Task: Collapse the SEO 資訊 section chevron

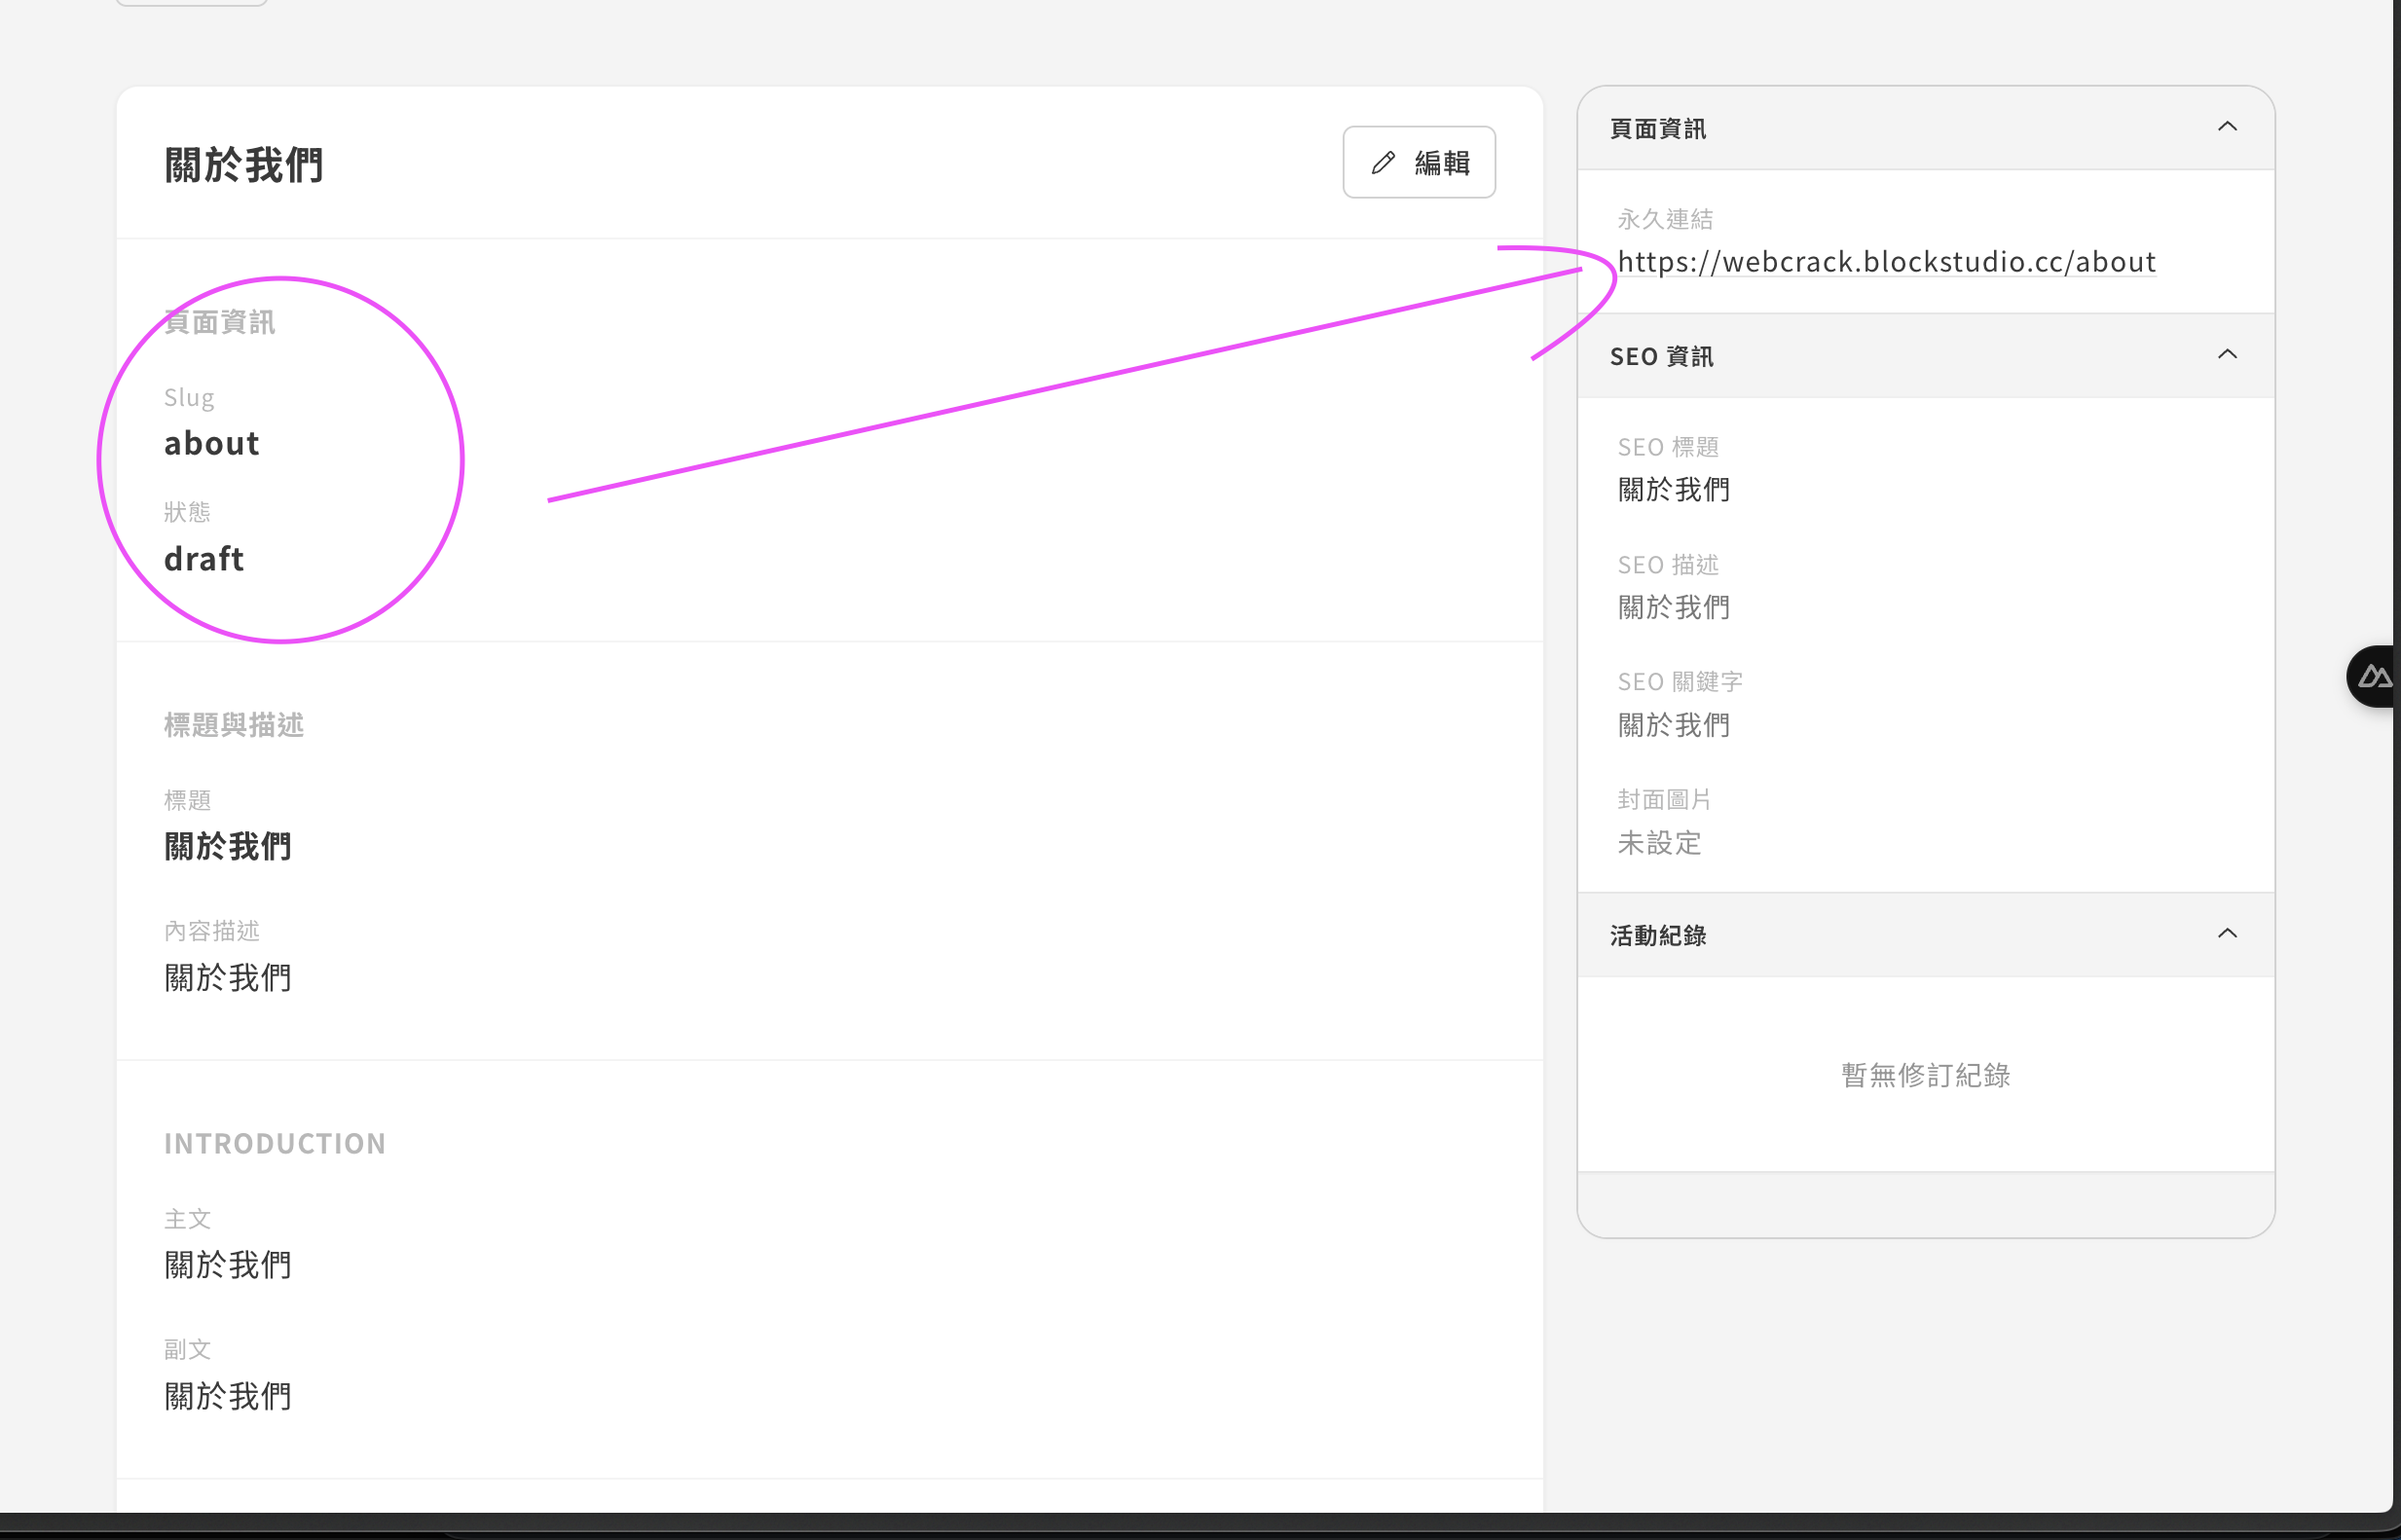Action: [x=2227, y=355]
